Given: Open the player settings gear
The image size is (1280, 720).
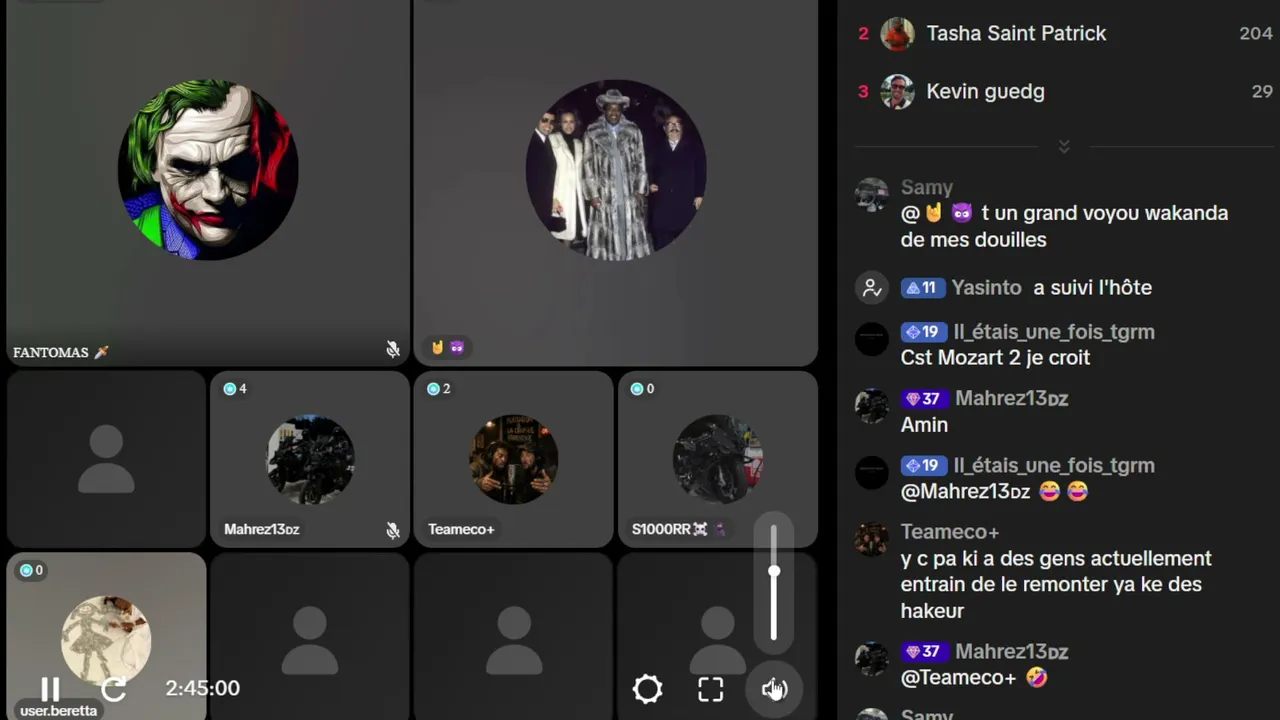Looking at the screenshot, I should (647, 689).
